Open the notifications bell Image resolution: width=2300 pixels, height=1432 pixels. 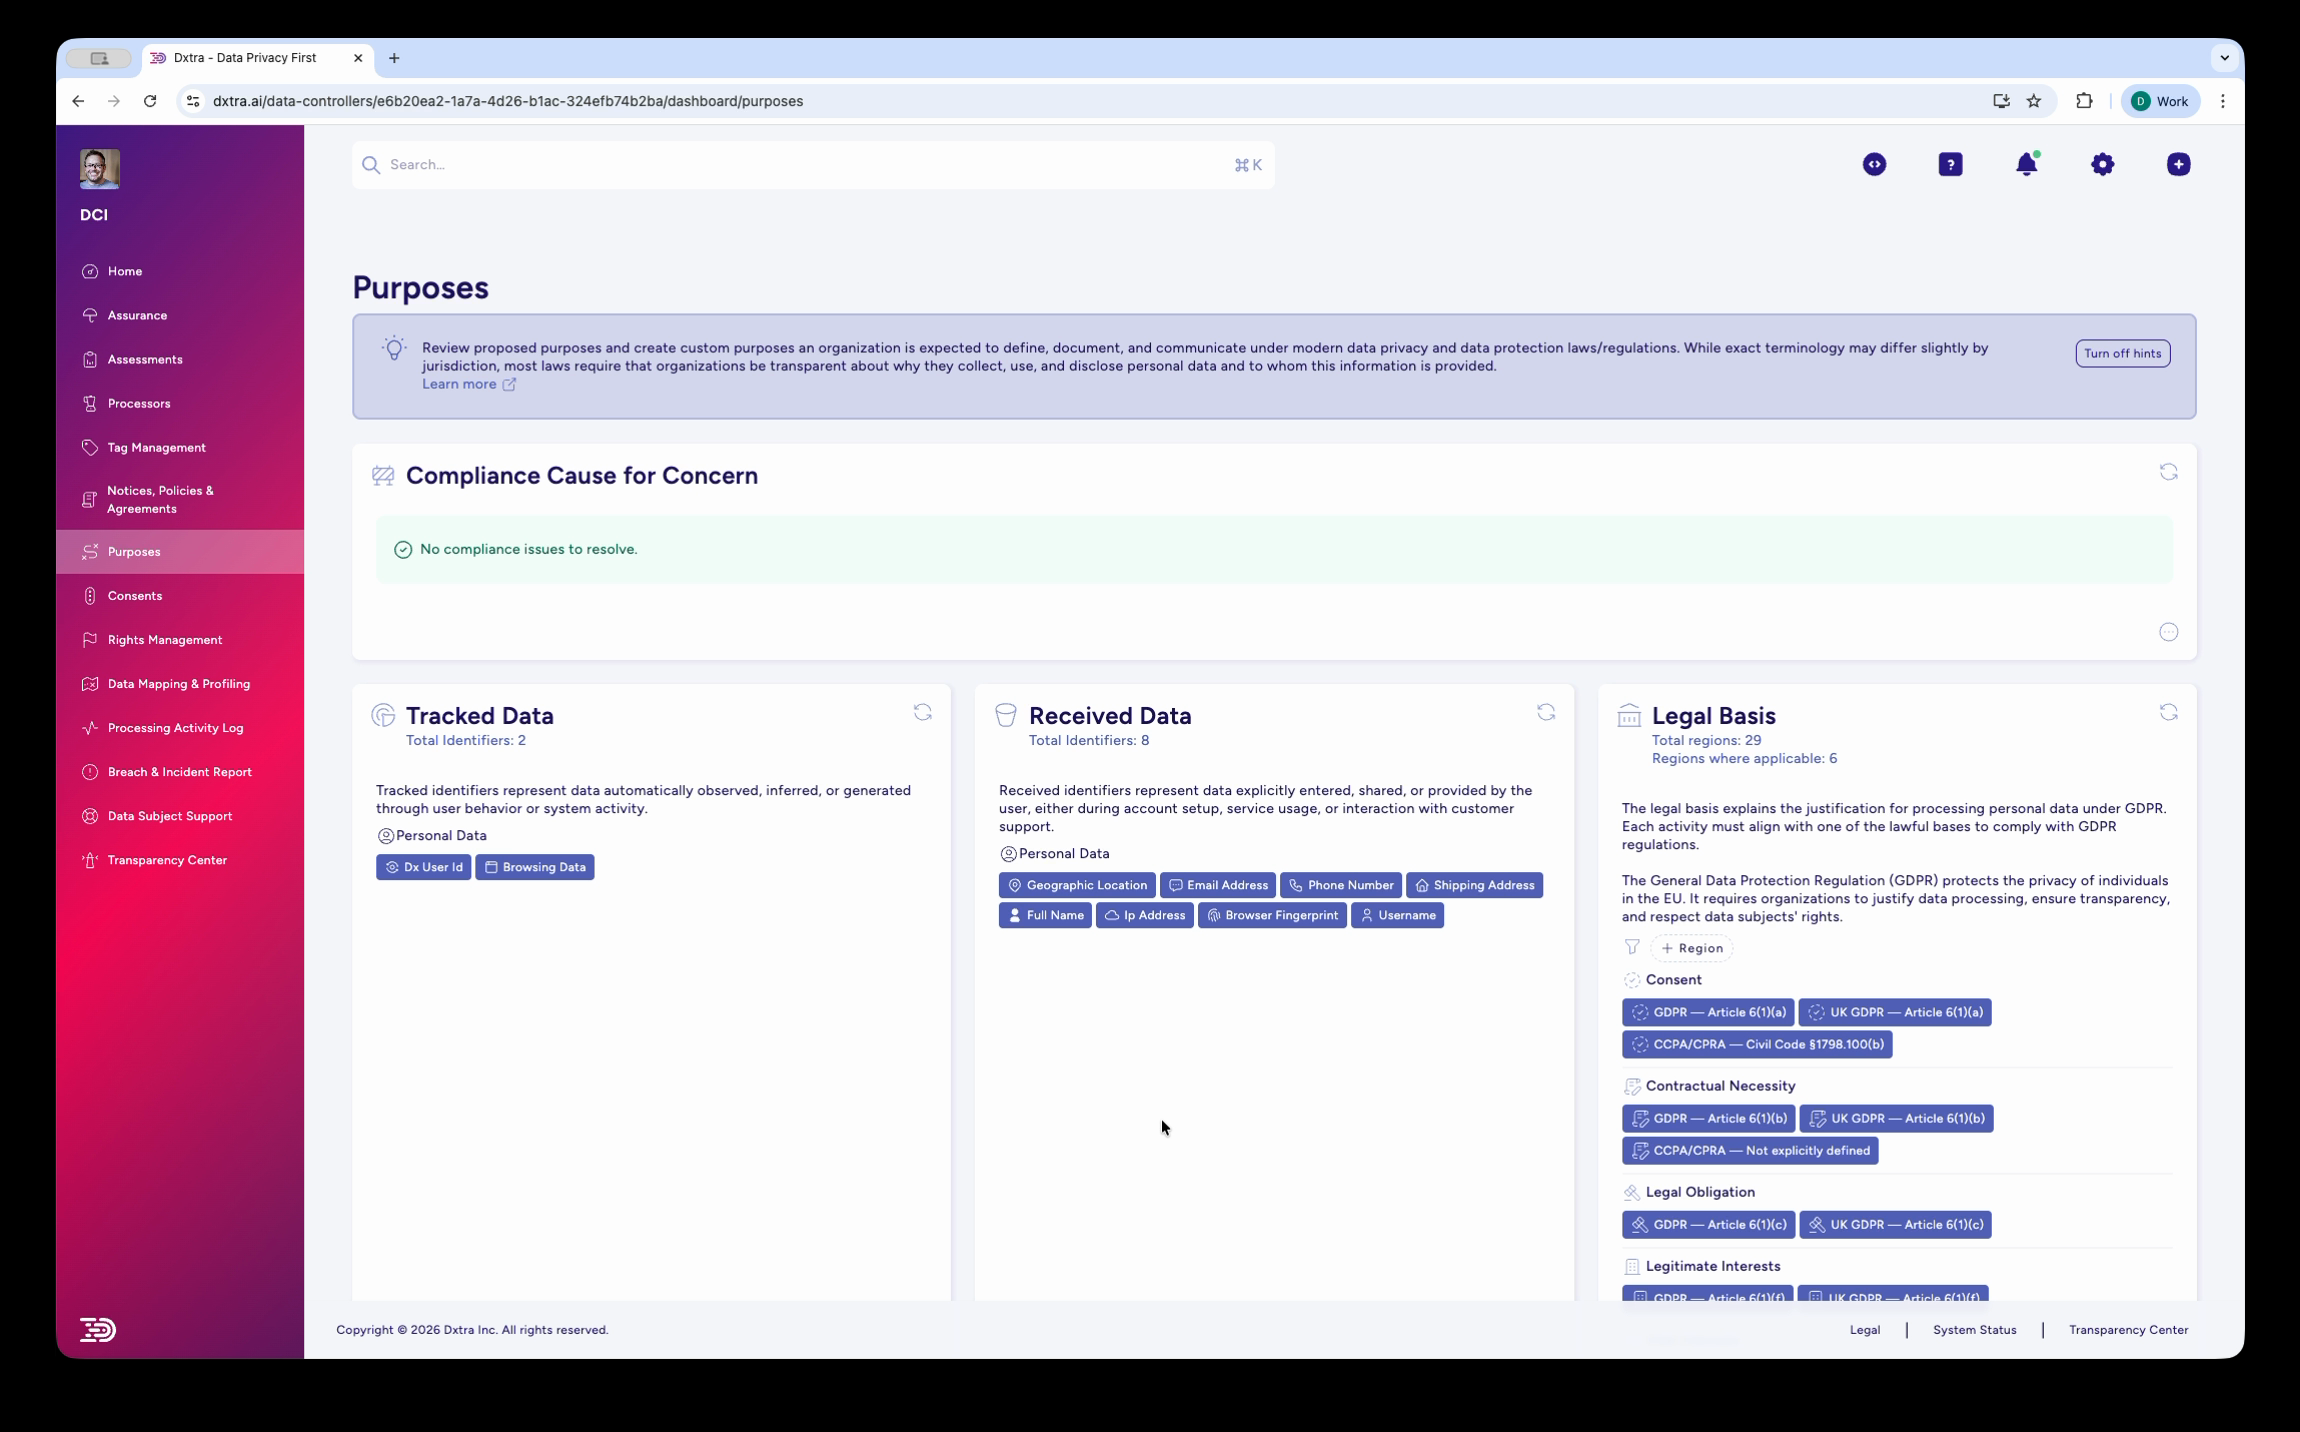(2026, 164)
